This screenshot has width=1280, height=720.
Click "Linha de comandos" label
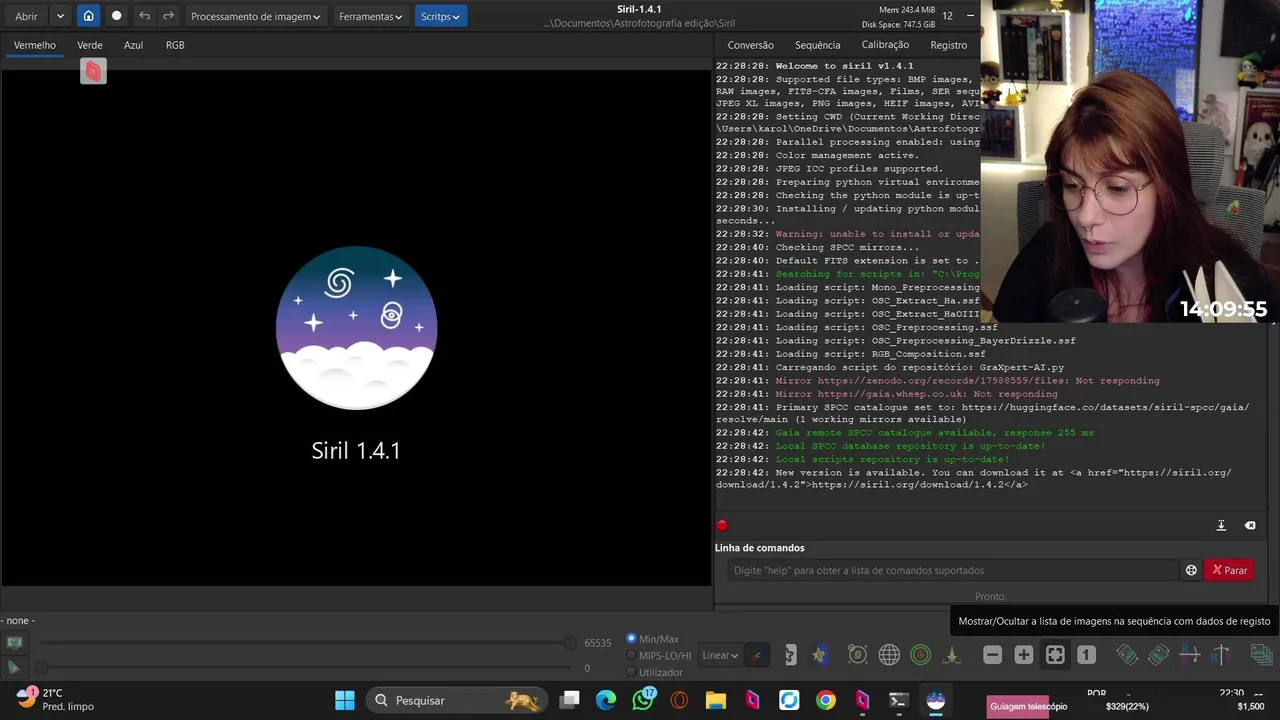coord(759,548)
